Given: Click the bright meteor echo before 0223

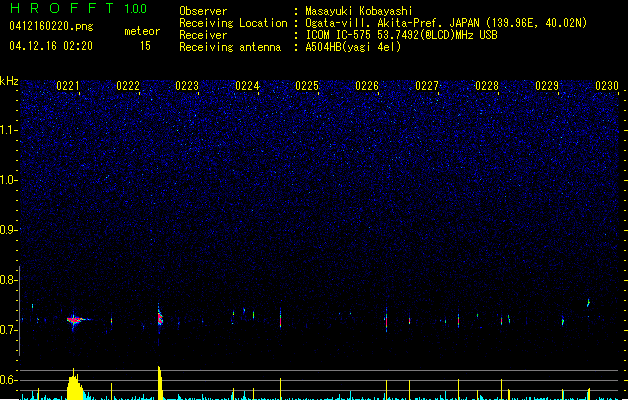Looking at the screenshot, I should (x=160, y=317).
